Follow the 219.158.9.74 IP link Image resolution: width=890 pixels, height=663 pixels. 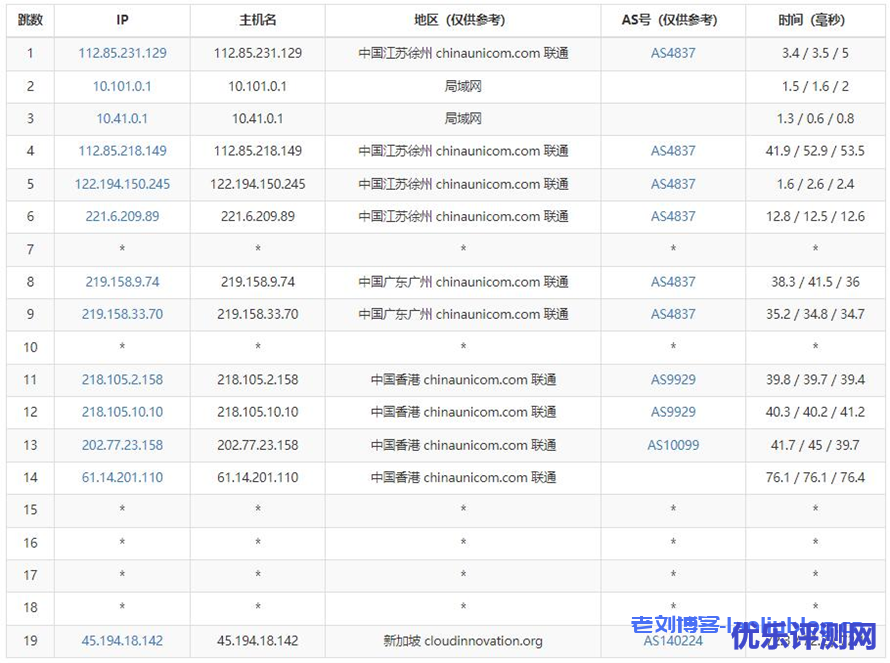(x=122, y=282)
